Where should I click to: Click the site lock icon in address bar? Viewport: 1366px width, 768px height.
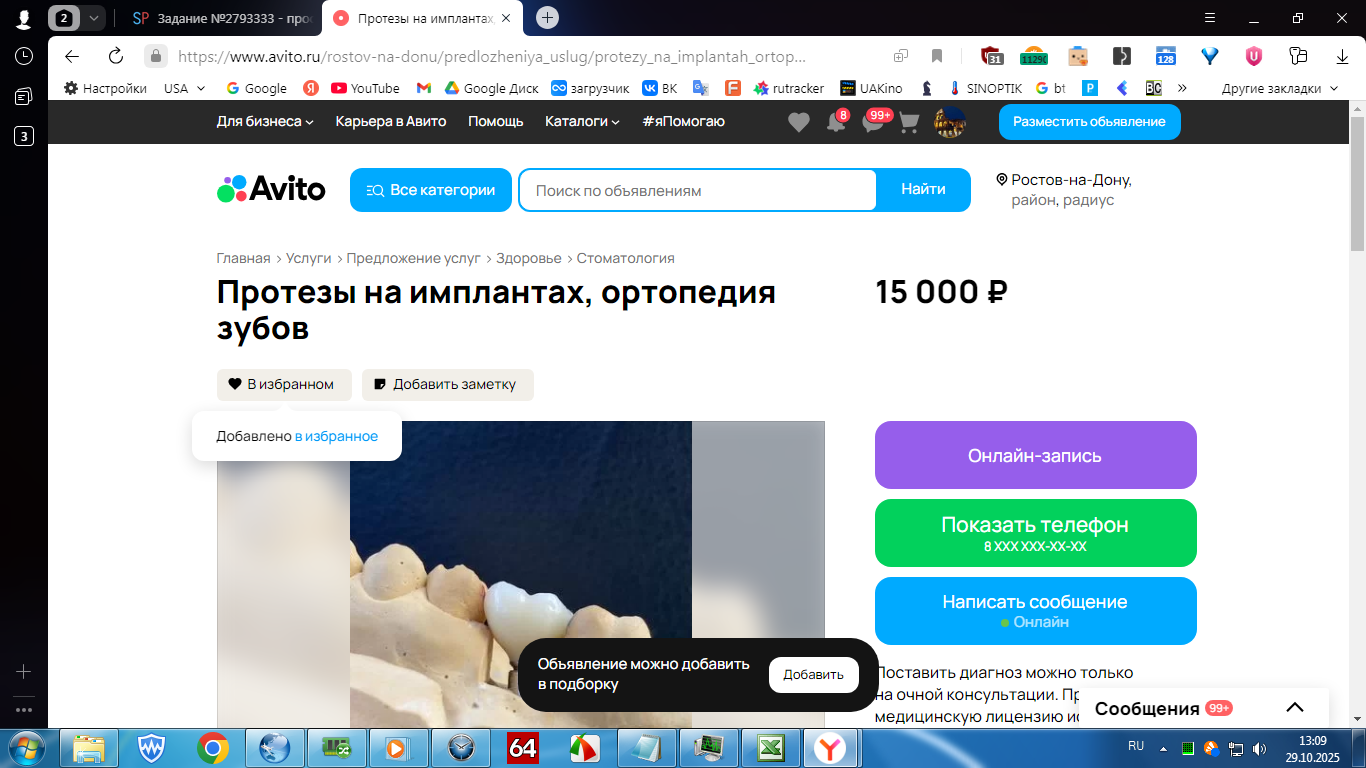(x=155, y=56)
